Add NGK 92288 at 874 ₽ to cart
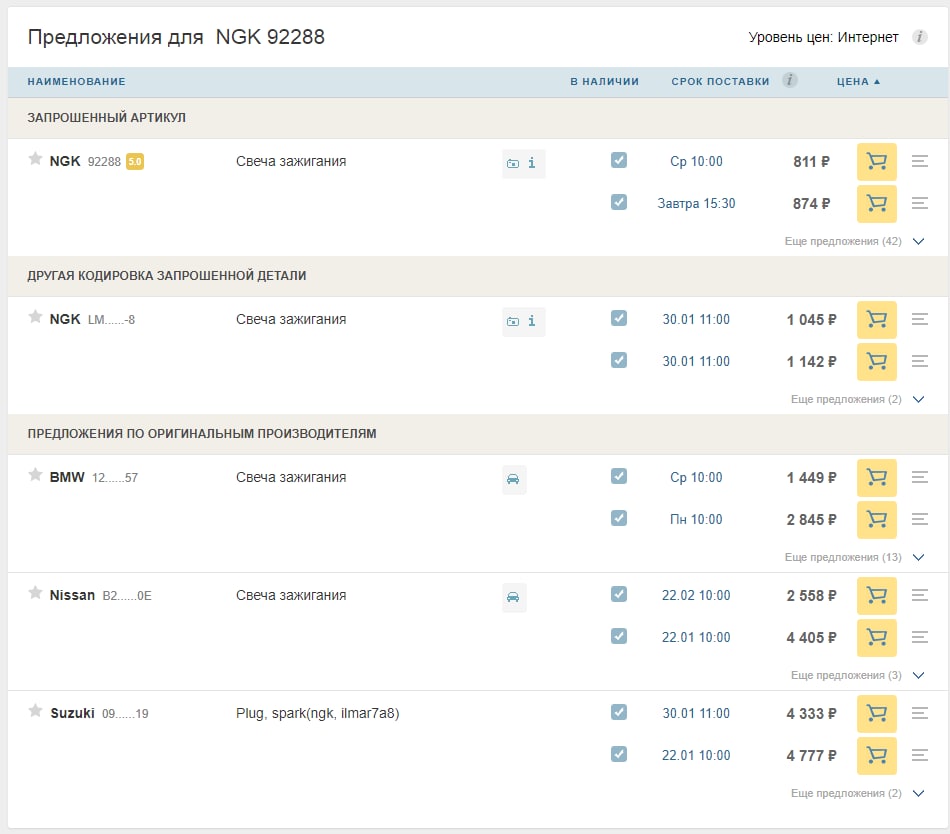Viewport: 950px width, 834px height. tap(876, 204)
